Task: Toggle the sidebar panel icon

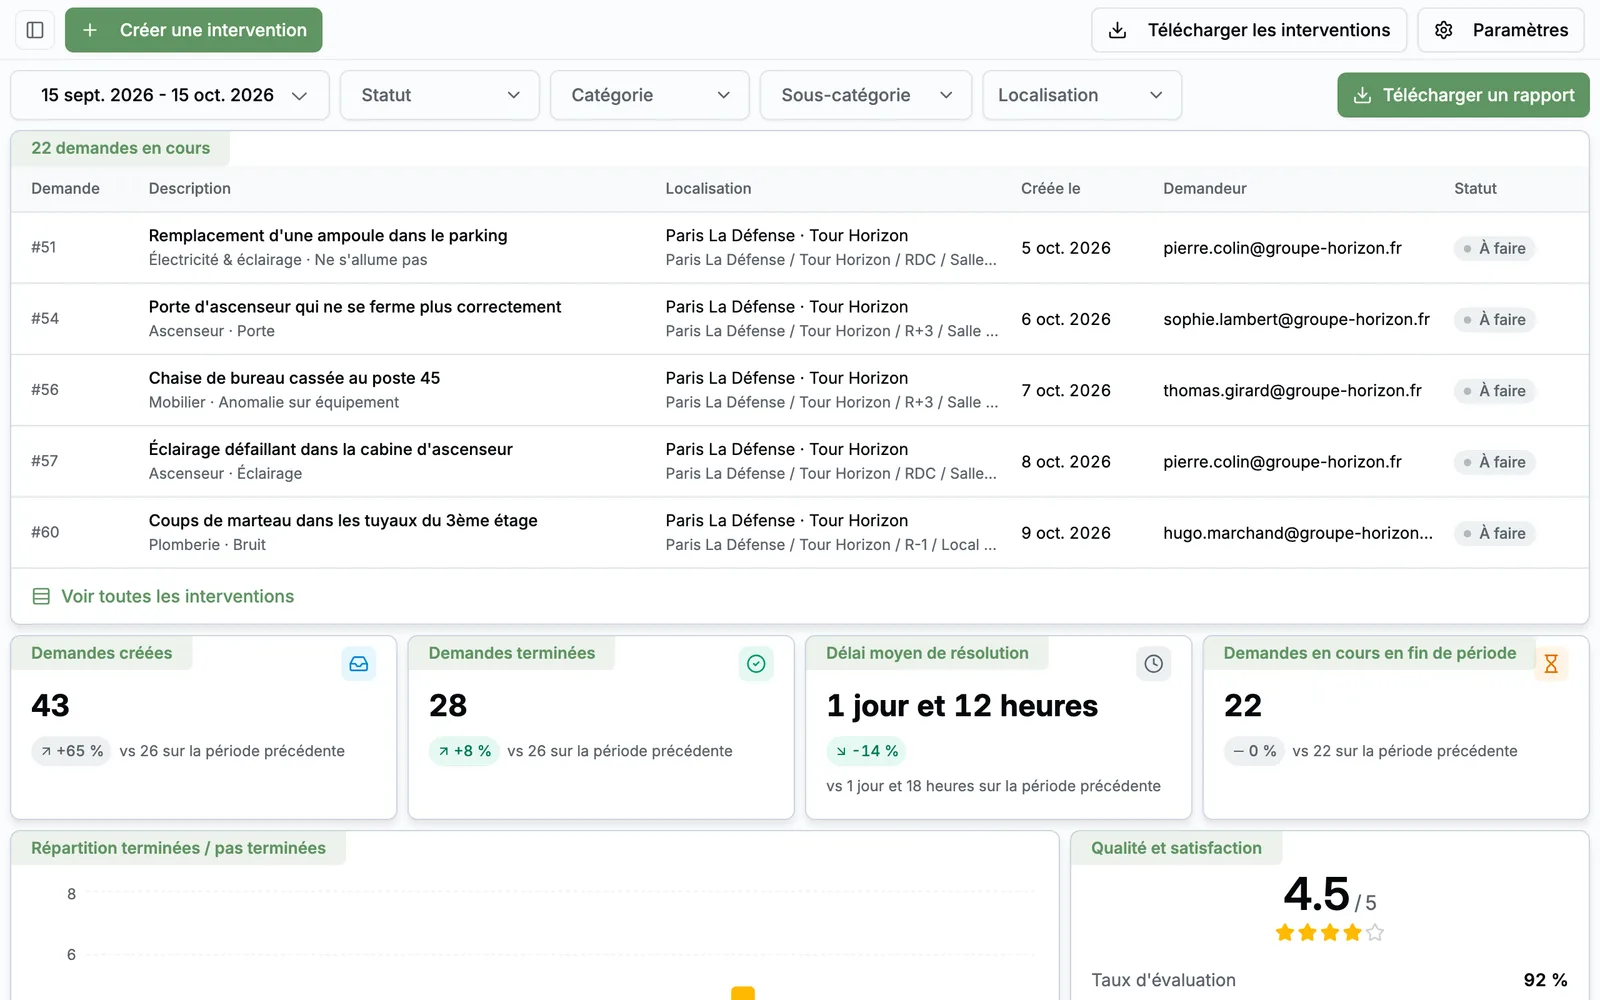Action: point(35,30)
